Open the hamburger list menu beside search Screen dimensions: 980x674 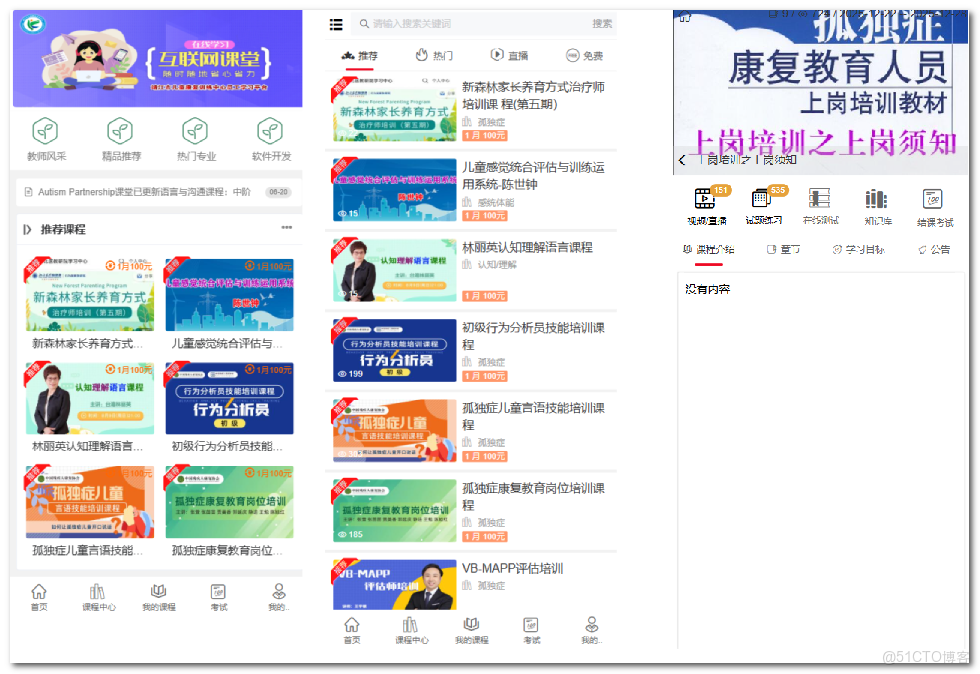pos(336,23)
